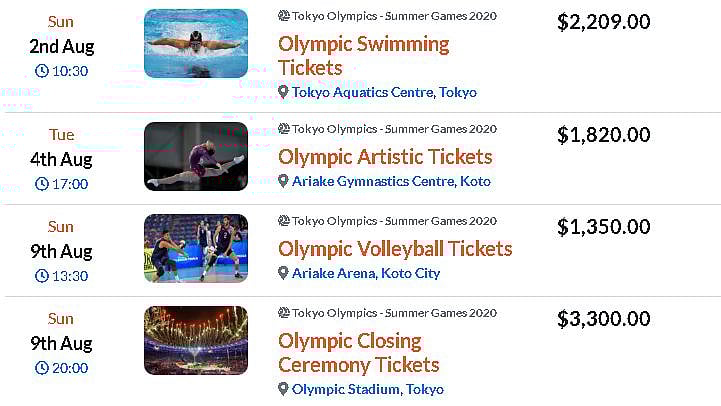
Task: Select the volleyball event thumbnail image
Action: [x=196, y=248]
